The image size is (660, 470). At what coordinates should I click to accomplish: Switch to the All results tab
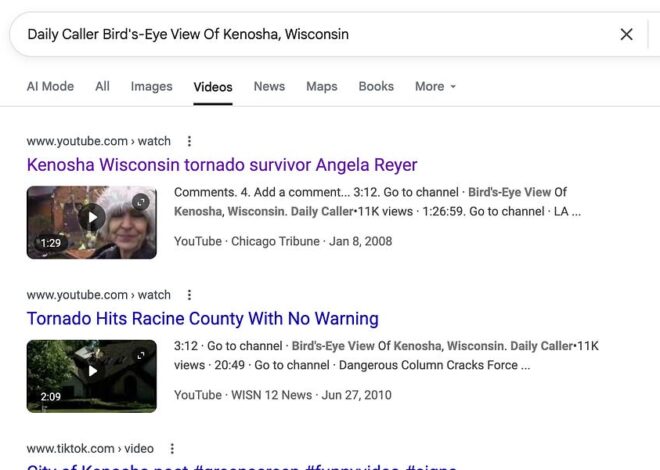pos(102,86)
